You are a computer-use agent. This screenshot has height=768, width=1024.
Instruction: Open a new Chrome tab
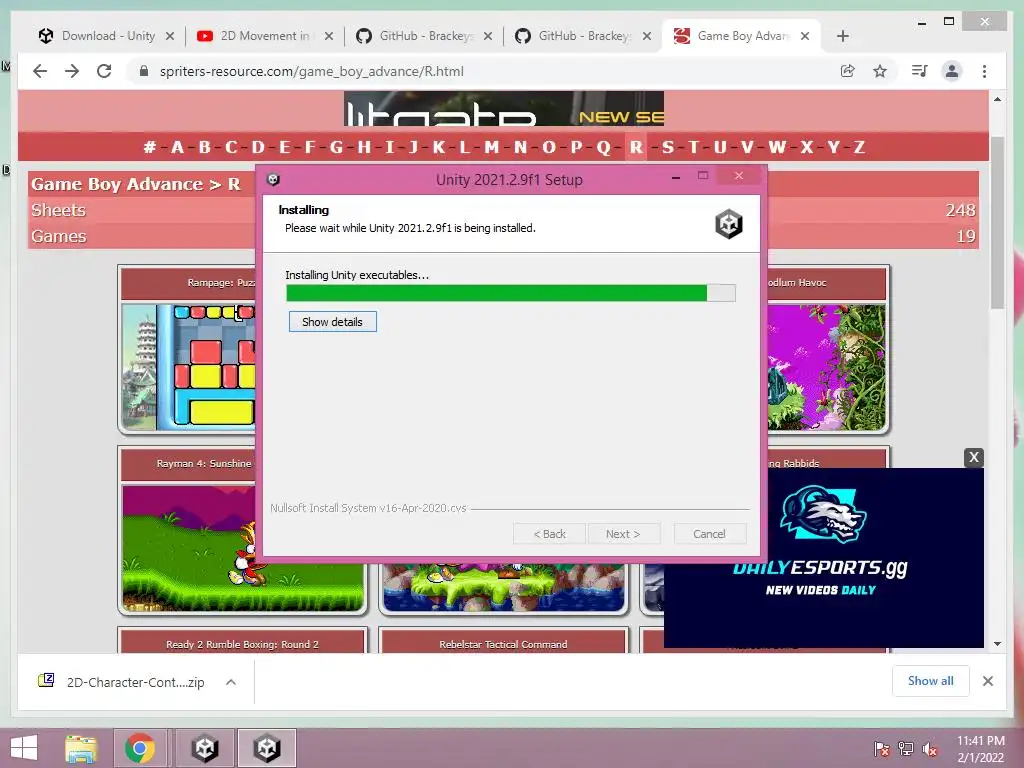tap(842, 36)
